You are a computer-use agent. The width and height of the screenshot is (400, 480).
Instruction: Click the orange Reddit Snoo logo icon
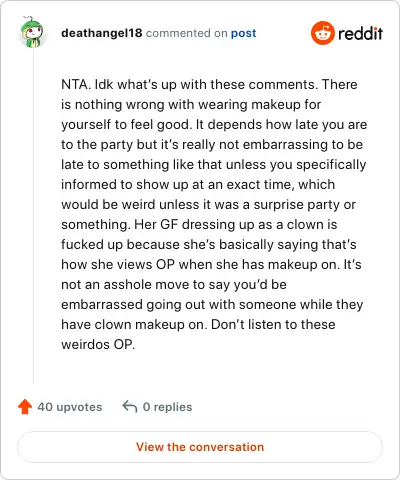point(323,33)
